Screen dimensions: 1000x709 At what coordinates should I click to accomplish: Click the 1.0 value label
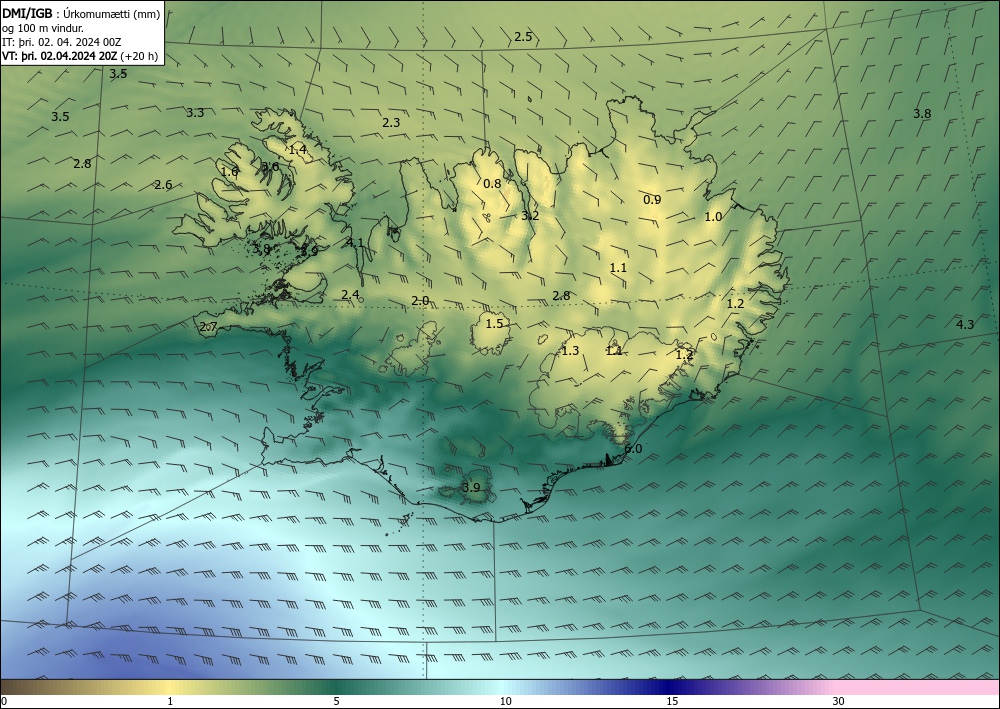(713, 217)
